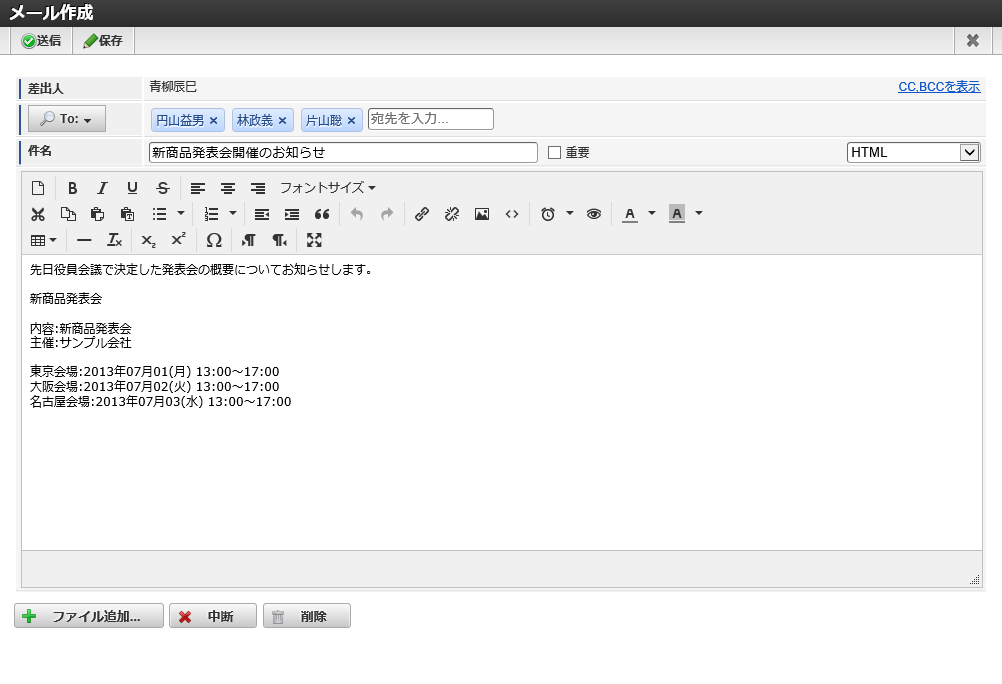Toggle italic formatting
This screenshot has height=684, width=1002.
click(x=102, y=188)
